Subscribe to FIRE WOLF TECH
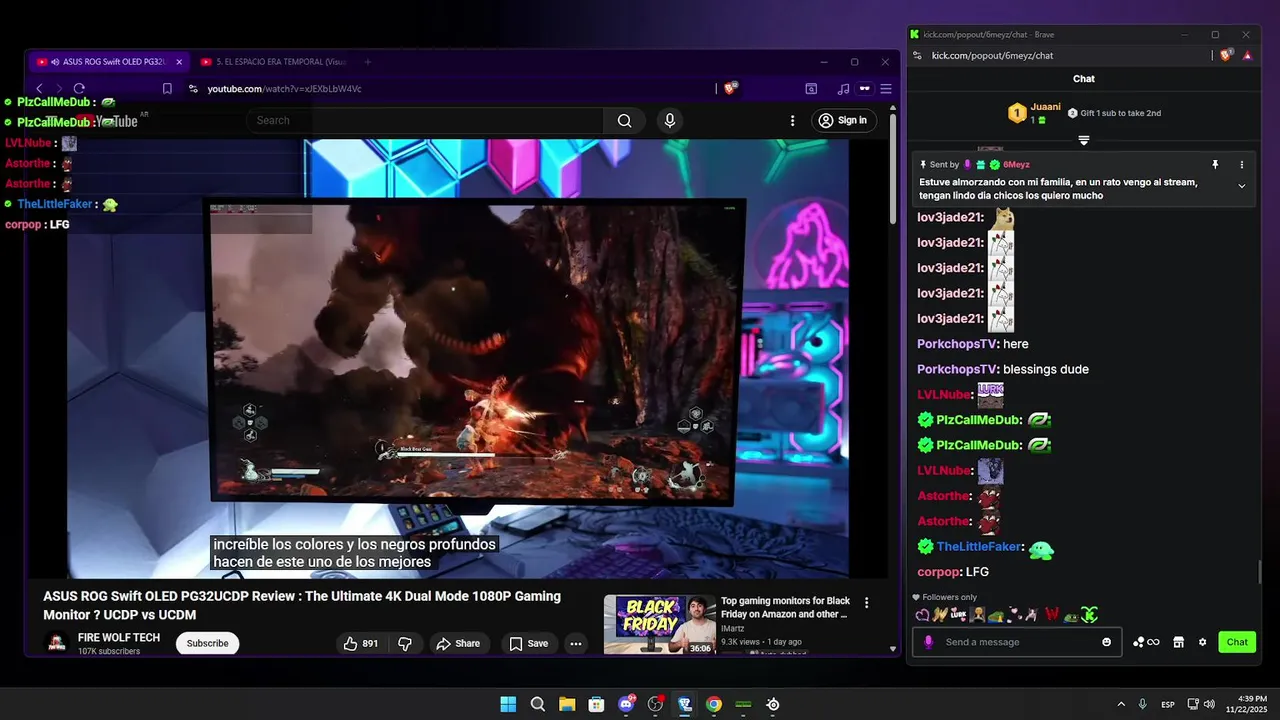1280x720 pixels. (208, 643)
